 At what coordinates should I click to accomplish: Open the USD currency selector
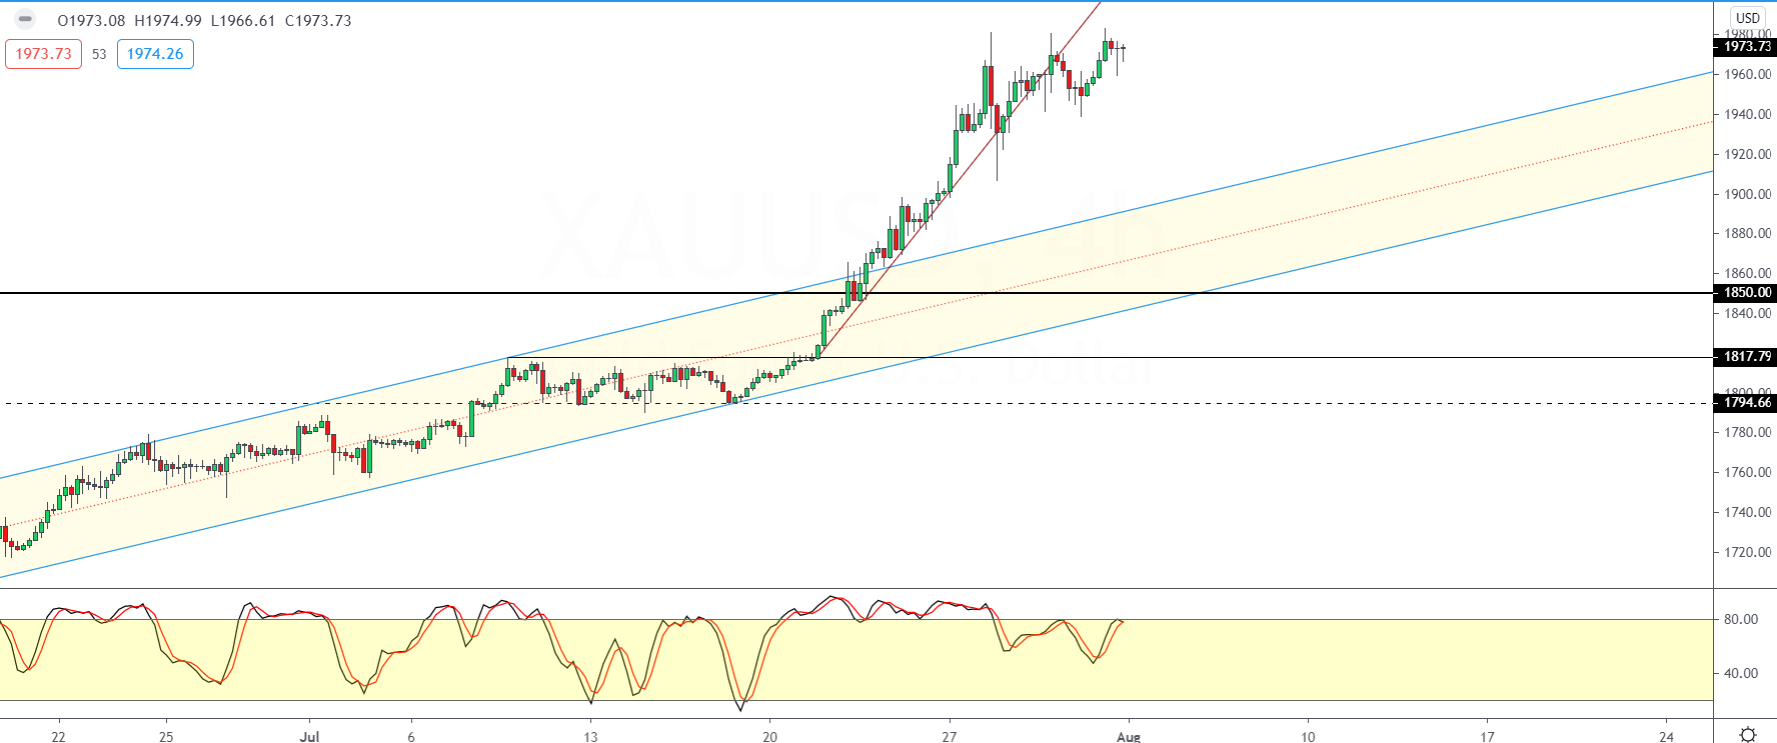(1748, 18)
